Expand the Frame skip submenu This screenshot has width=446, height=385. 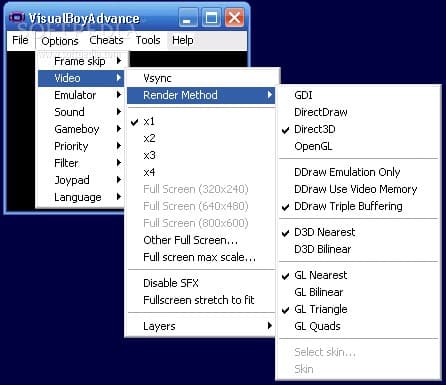(81, 61)
